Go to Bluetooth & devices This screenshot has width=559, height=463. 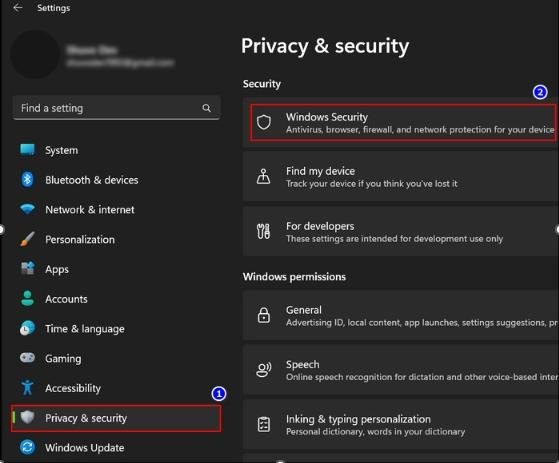(117, 180)
